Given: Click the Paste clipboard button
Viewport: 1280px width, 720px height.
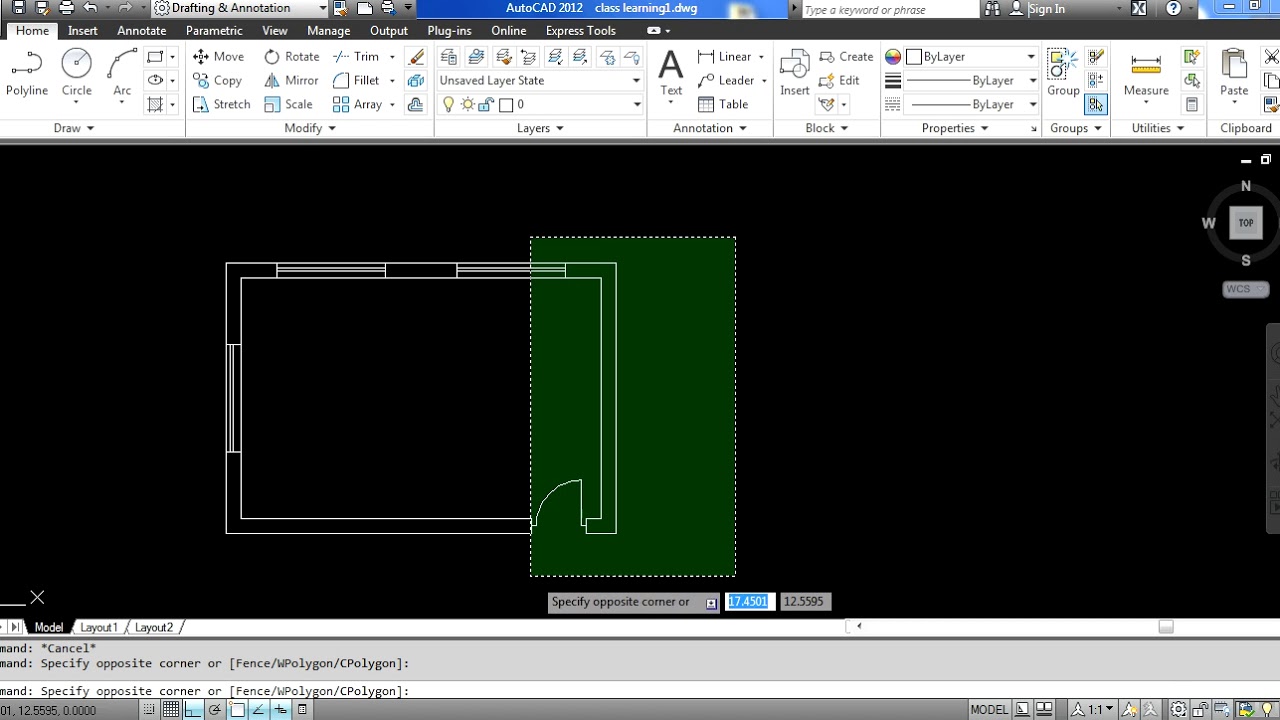Looking at the screenshot, I should (1234, 74).
